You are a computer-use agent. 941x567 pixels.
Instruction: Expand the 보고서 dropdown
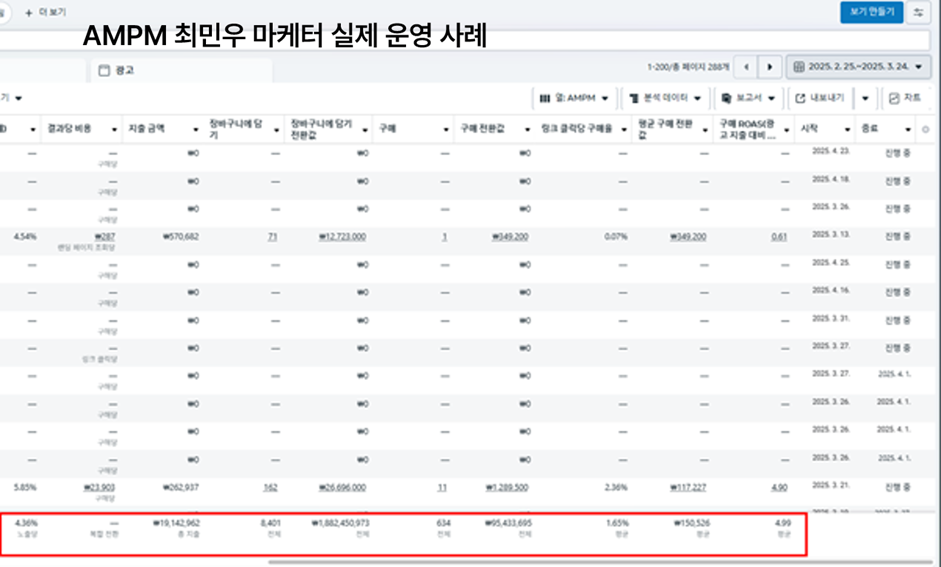pyautogui.click(x=748, y=98)
